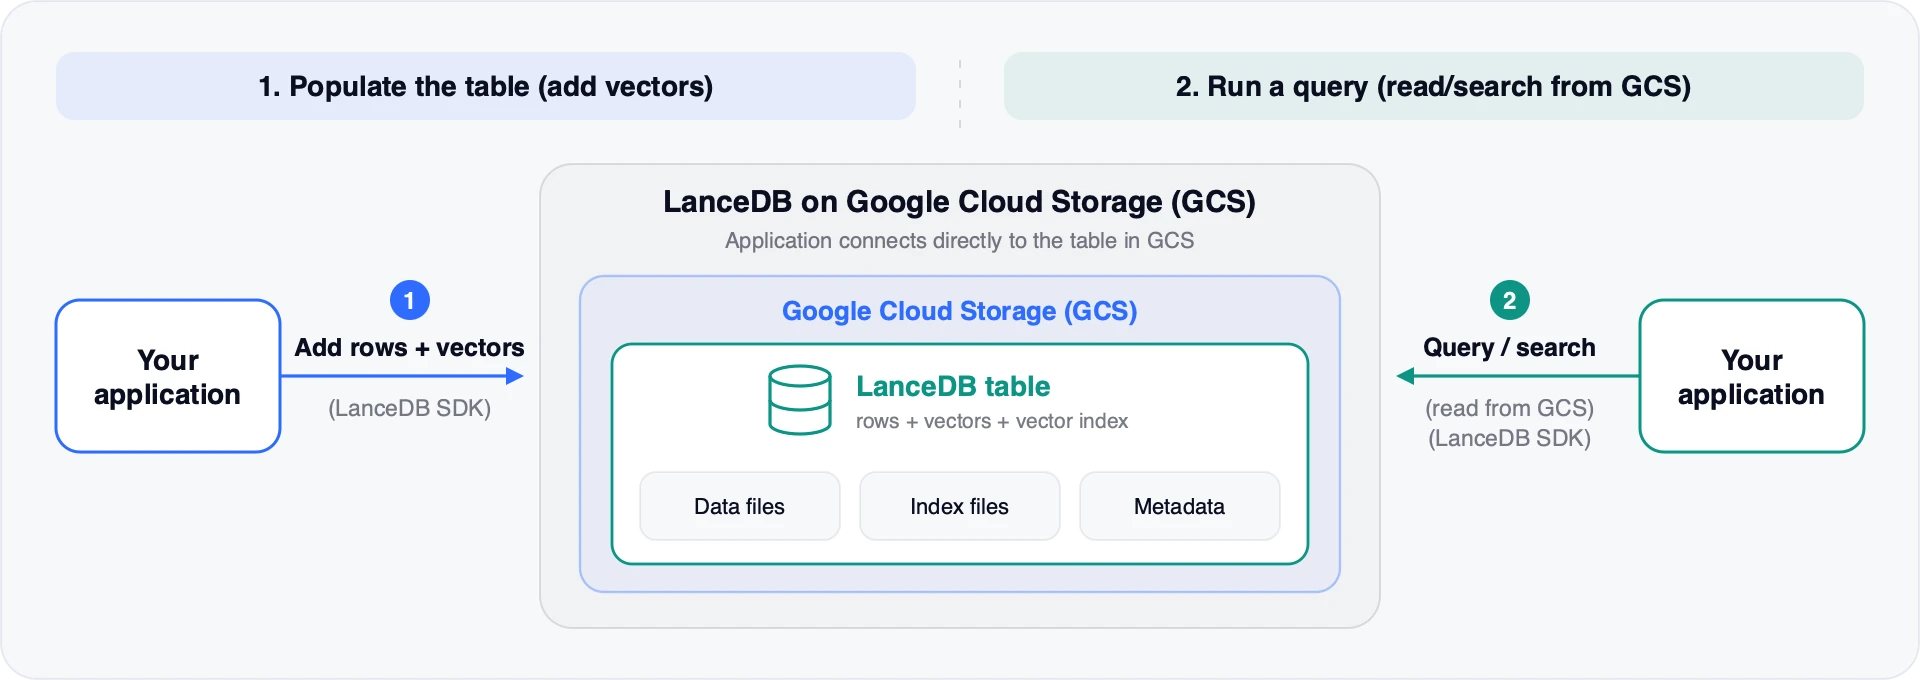This screenshot has width=1920, height=680.
Task: Click the '1. Populate the table (add vectors)' banner
Action: click(486, 86)
